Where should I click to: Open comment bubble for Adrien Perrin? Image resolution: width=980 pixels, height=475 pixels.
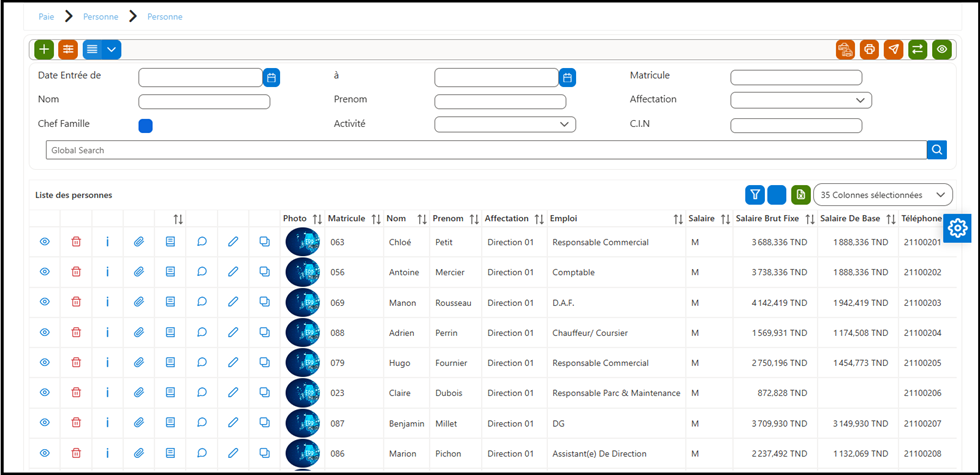pos(202,332)
